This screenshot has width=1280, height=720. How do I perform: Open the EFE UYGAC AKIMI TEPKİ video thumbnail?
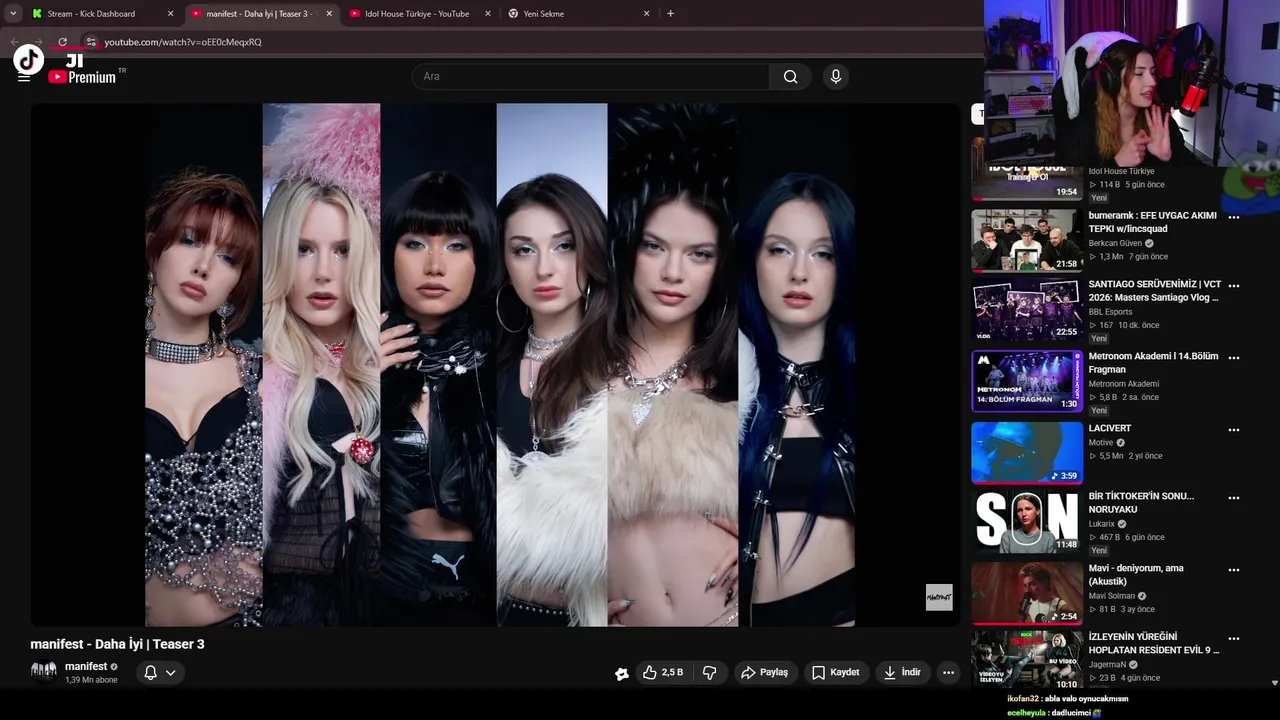click(1027, 240)
